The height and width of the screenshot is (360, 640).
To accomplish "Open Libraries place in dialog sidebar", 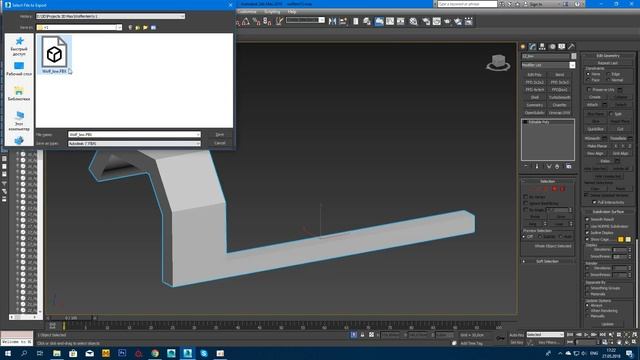I will click(x=19, y=93).
